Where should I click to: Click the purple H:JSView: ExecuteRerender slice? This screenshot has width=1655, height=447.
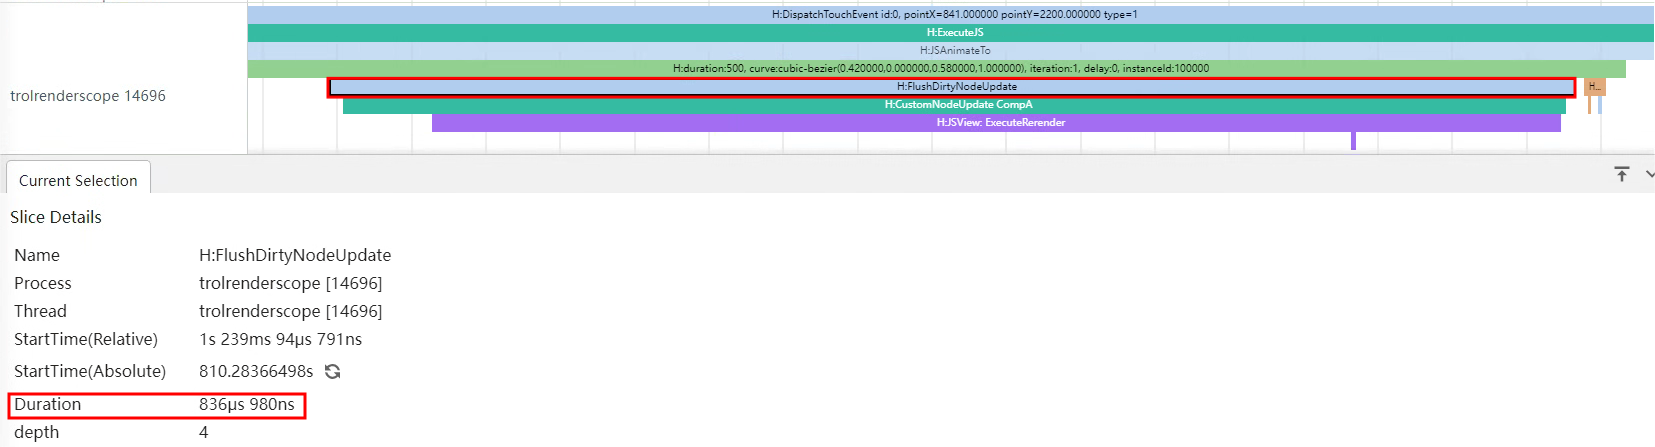tap(999, 122)
